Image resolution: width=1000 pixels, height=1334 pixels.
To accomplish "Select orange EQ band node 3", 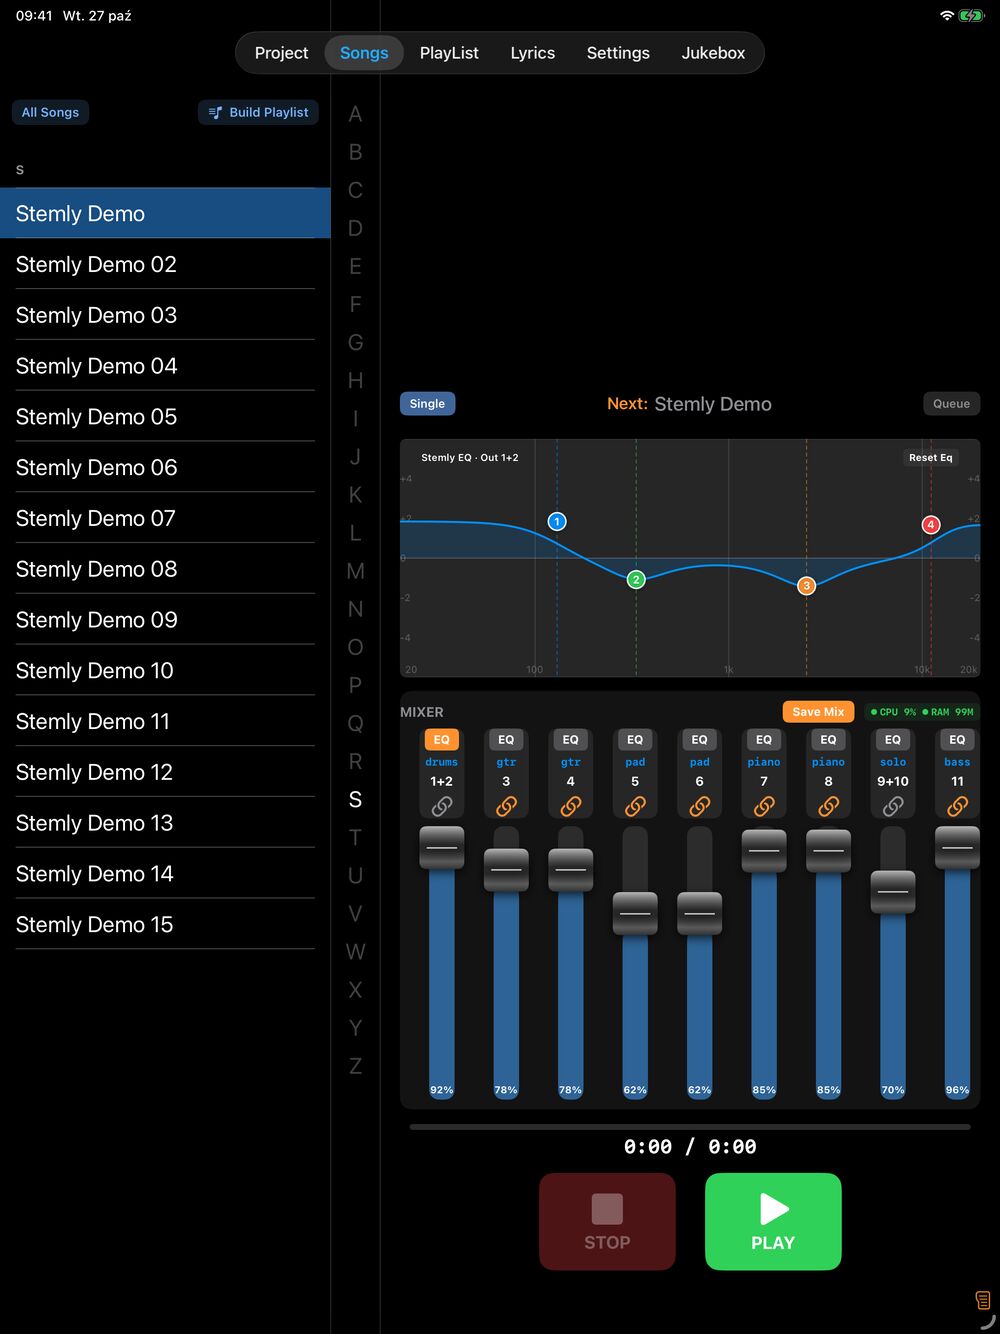I will click(x=806, y=585).
